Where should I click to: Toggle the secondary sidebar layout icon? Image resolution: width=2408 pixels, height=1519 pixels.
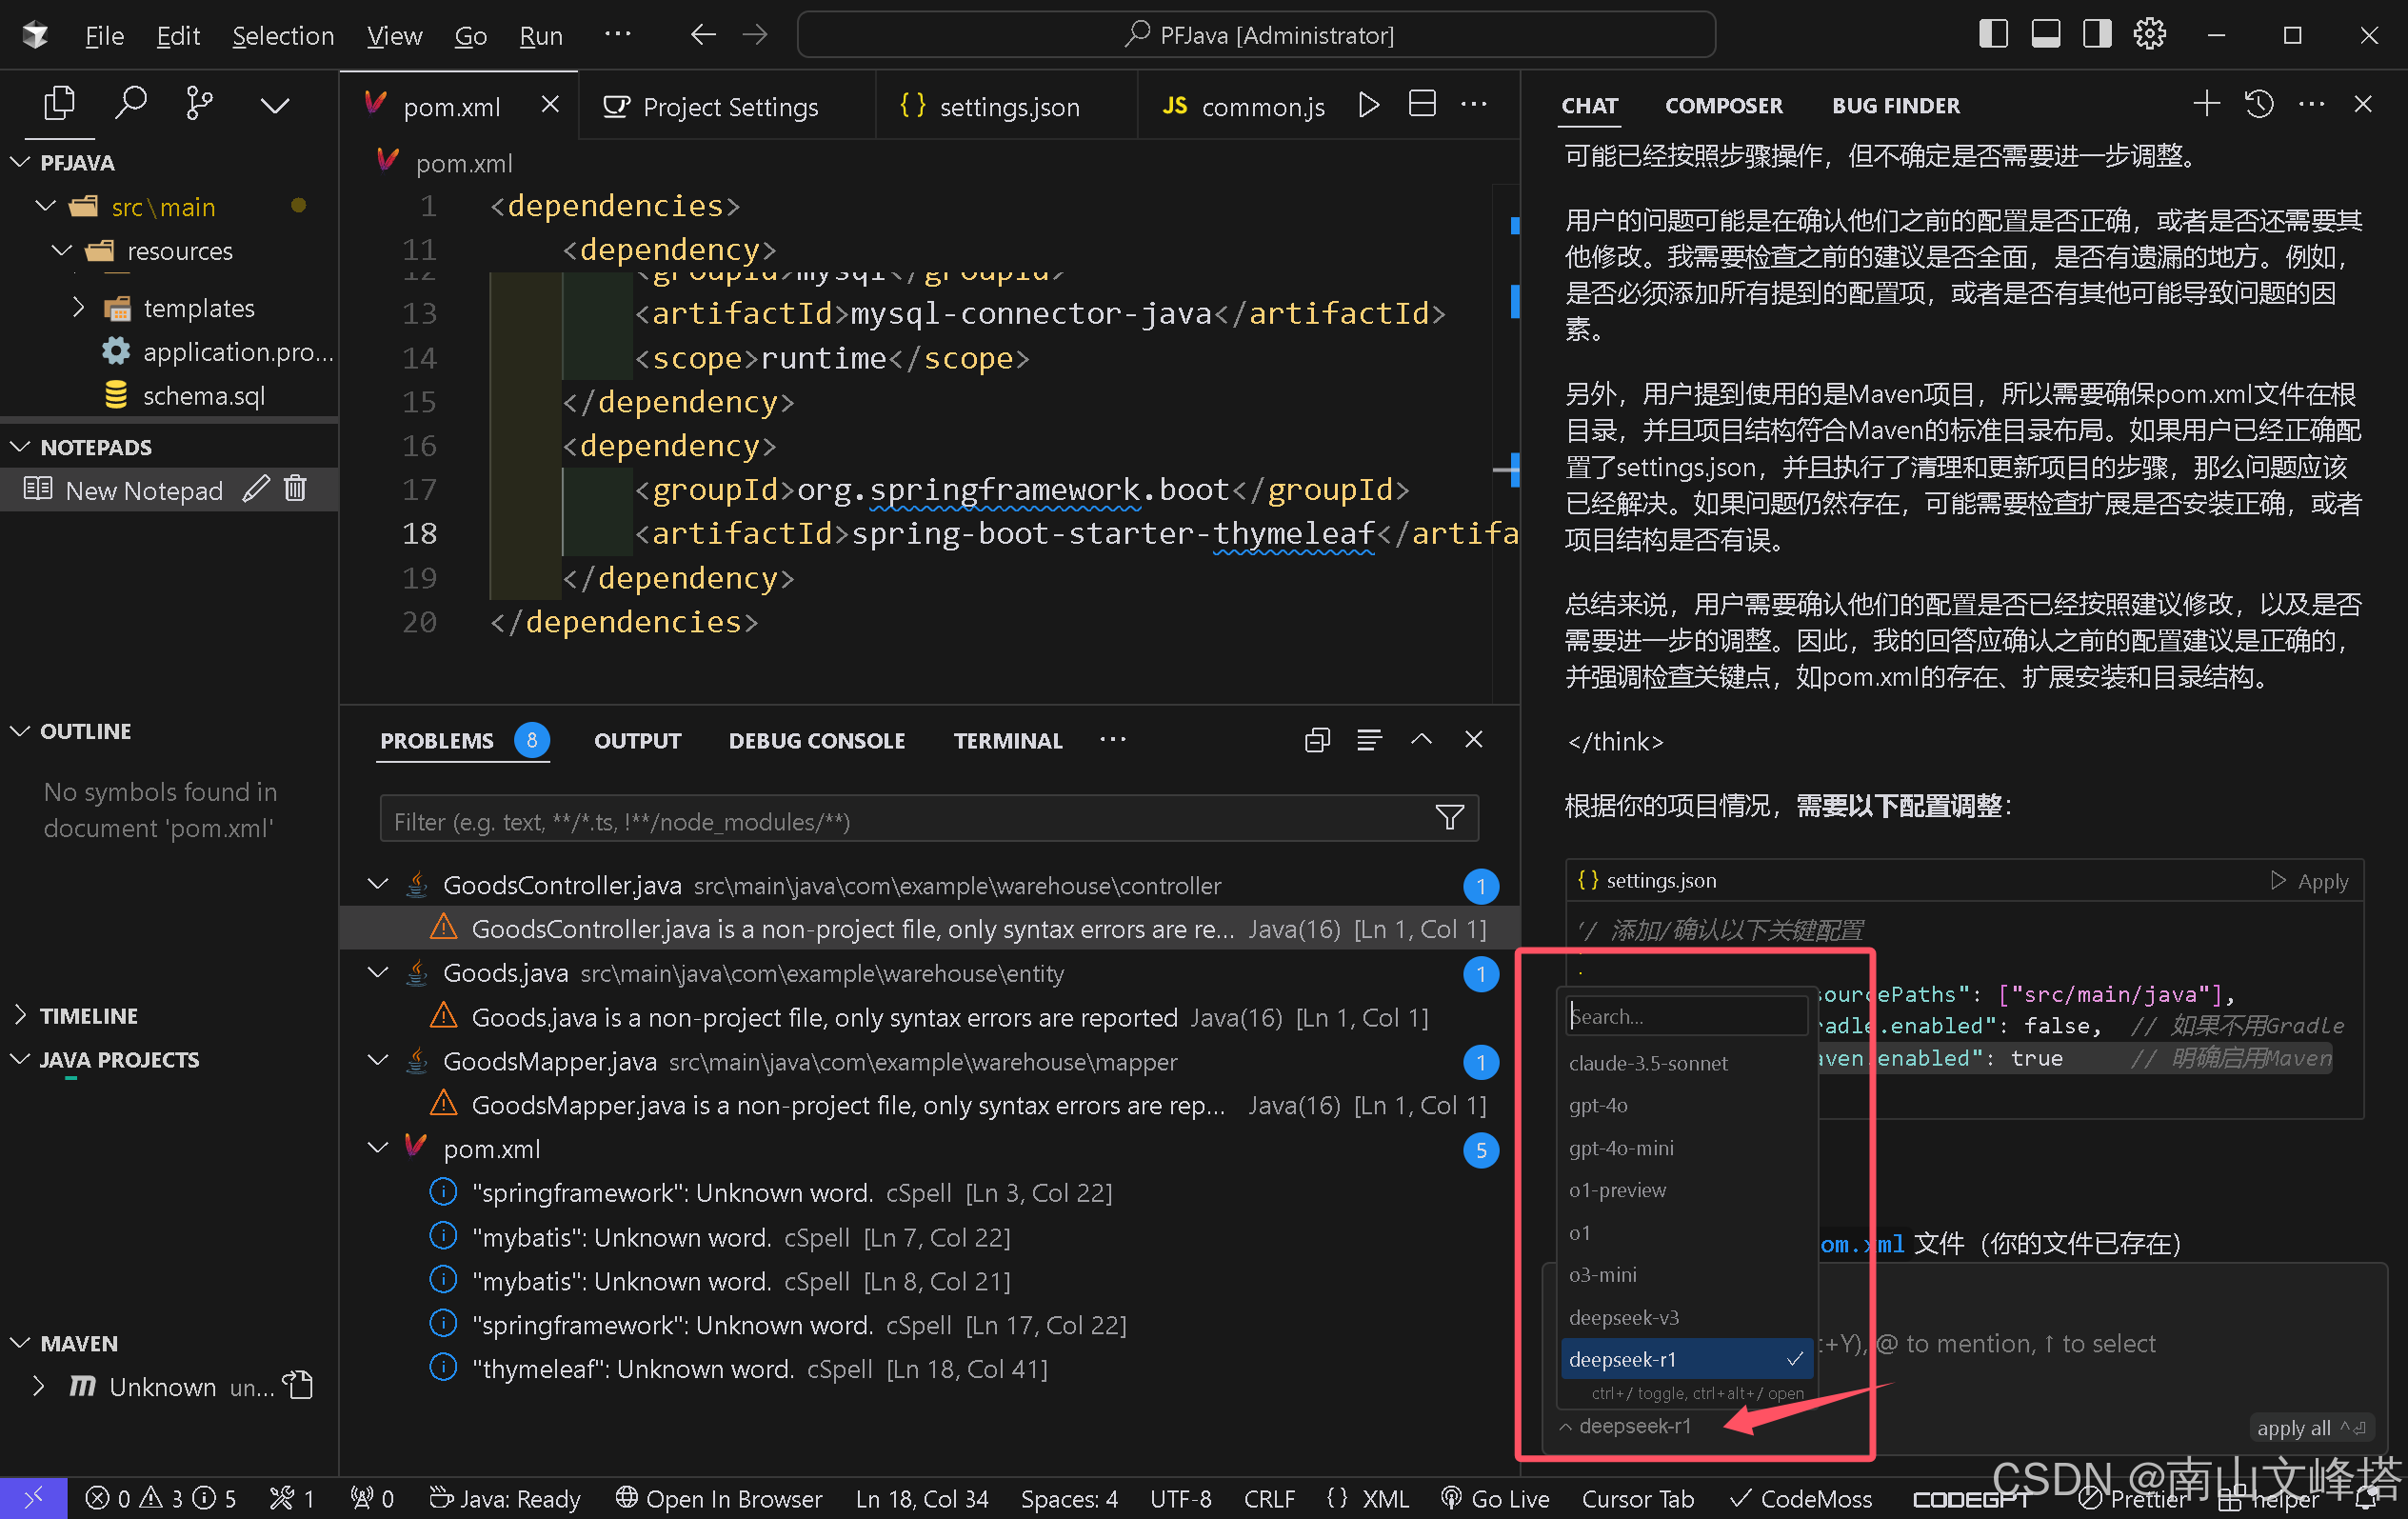[2097, 35]
